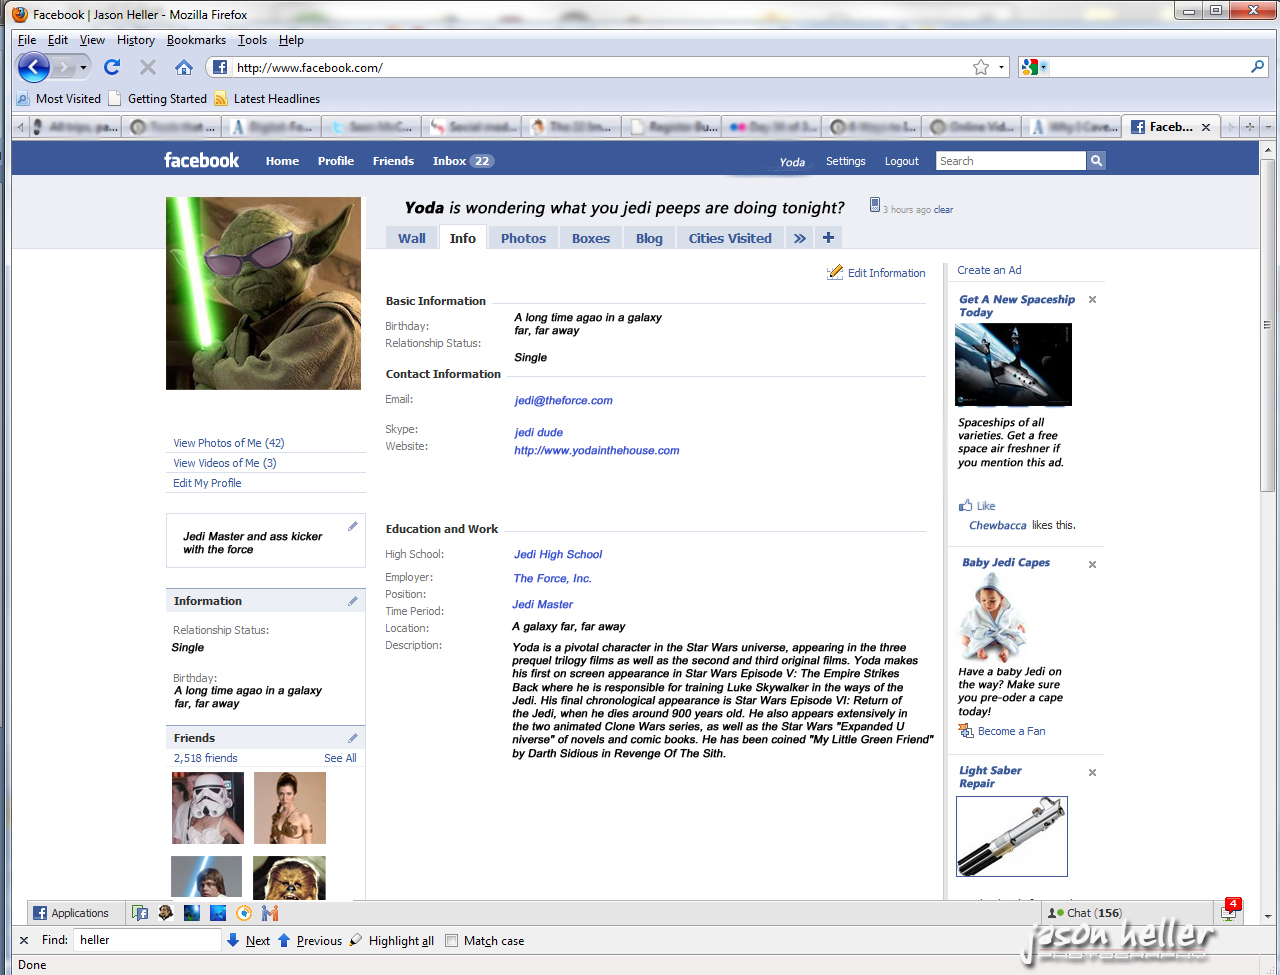Click the stormtrooper friend thumbnail
The width and height of the screenshot is (1280, 975).
208,808
